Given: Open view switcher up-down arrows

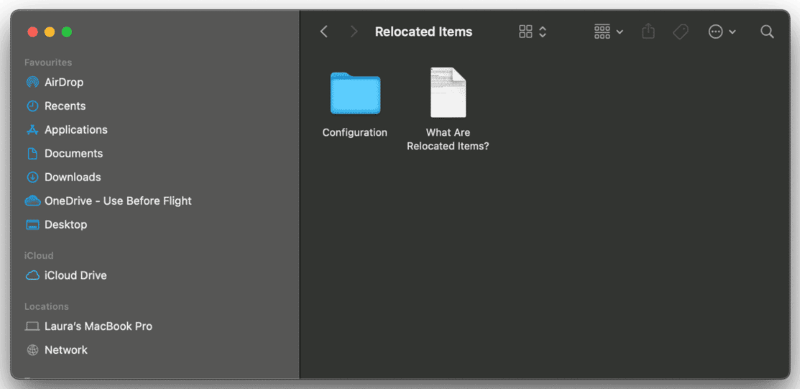Looking at the screenshot, I should click(543, 32).
